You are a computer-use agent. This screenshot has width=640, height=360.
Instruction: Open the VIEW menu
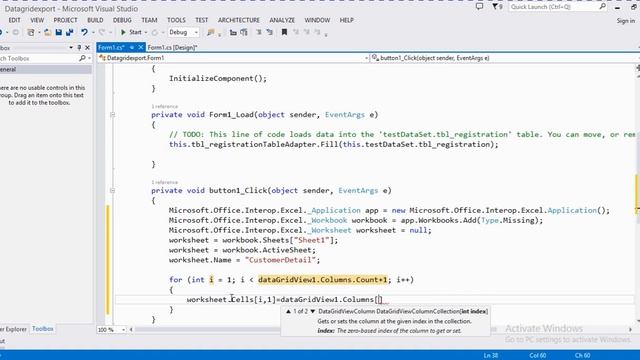(x=37, y=20)
